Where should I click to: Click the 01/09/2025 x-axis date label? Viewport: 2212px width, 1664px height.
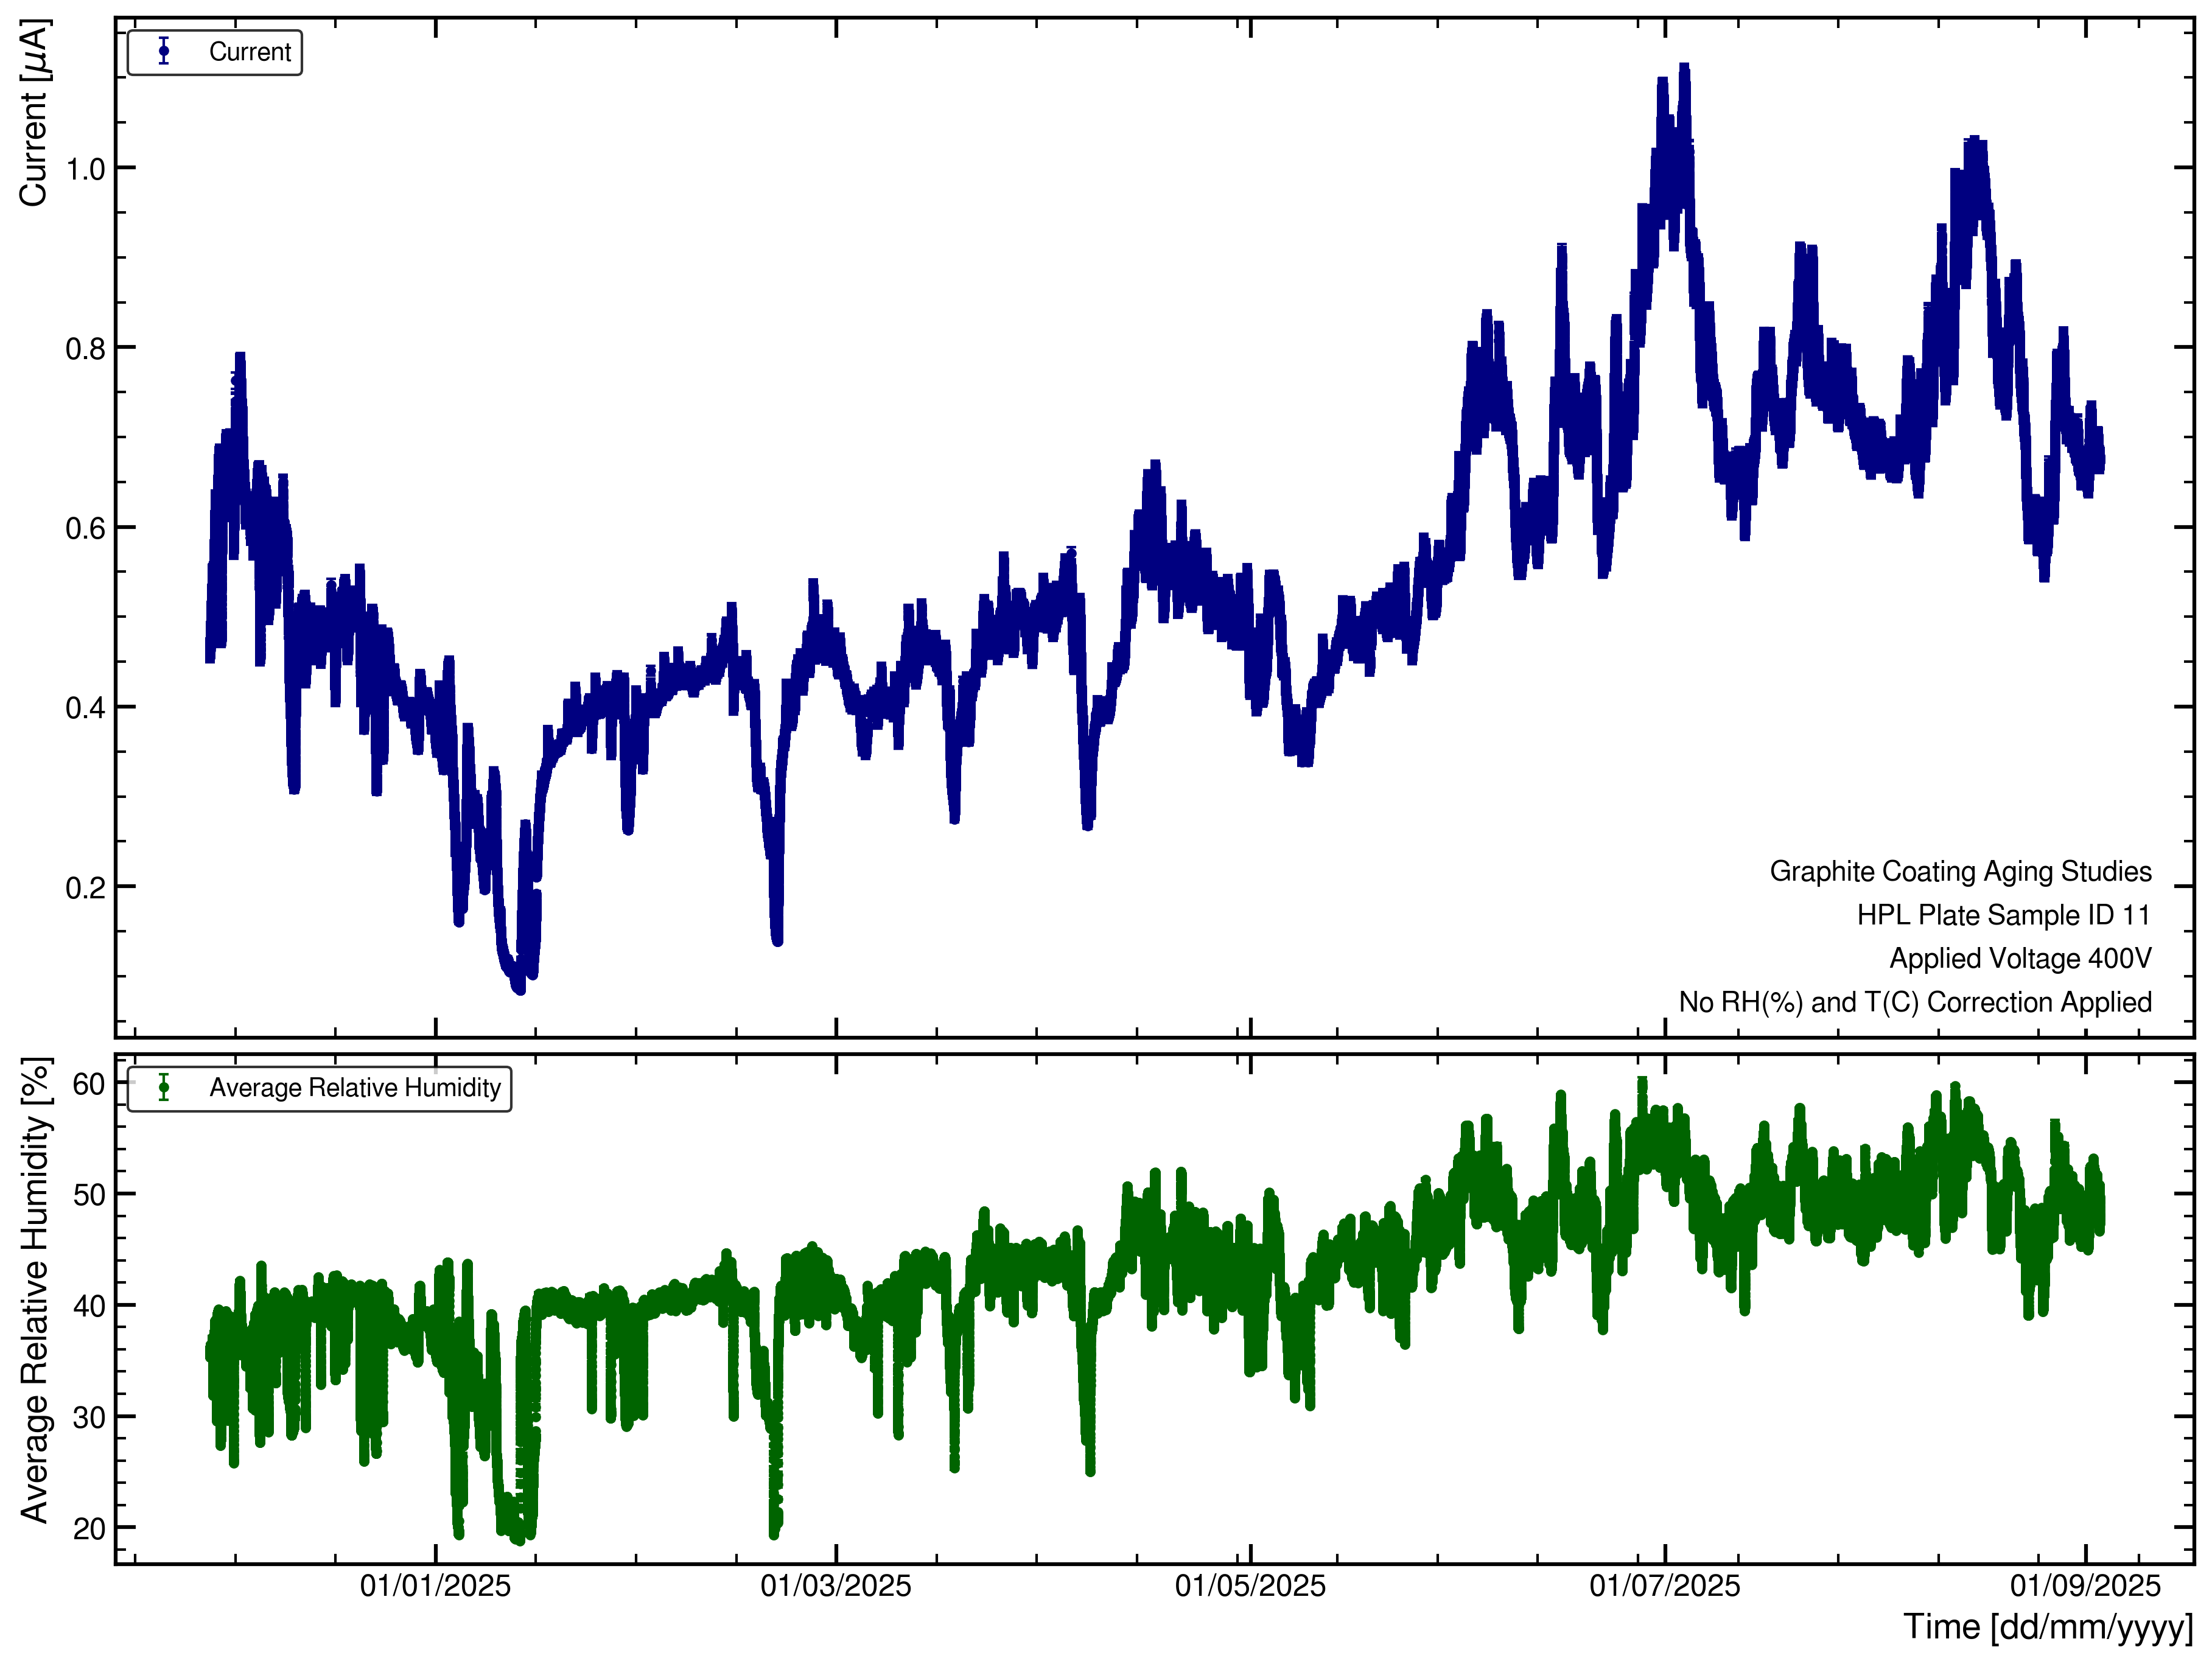pyautogui.click(x=2085, y=1586)
